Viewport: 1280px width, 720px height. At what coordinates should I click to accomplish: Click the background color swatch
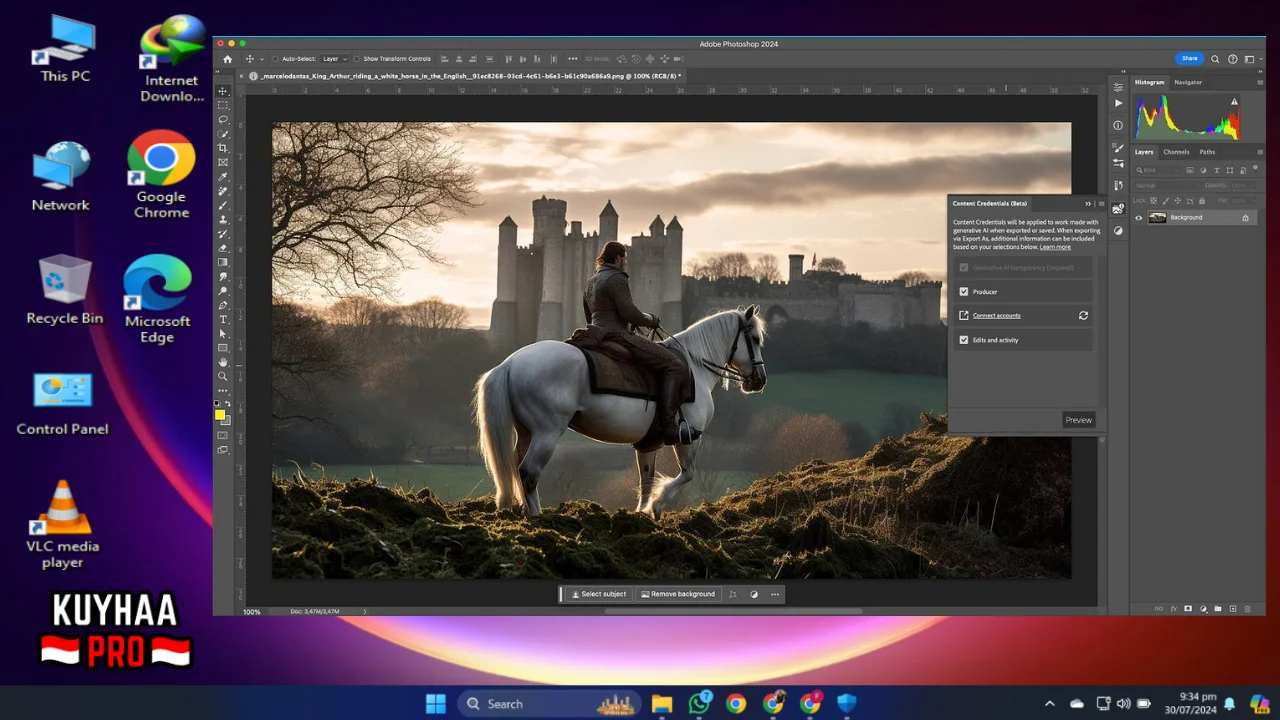coord(228,422)
